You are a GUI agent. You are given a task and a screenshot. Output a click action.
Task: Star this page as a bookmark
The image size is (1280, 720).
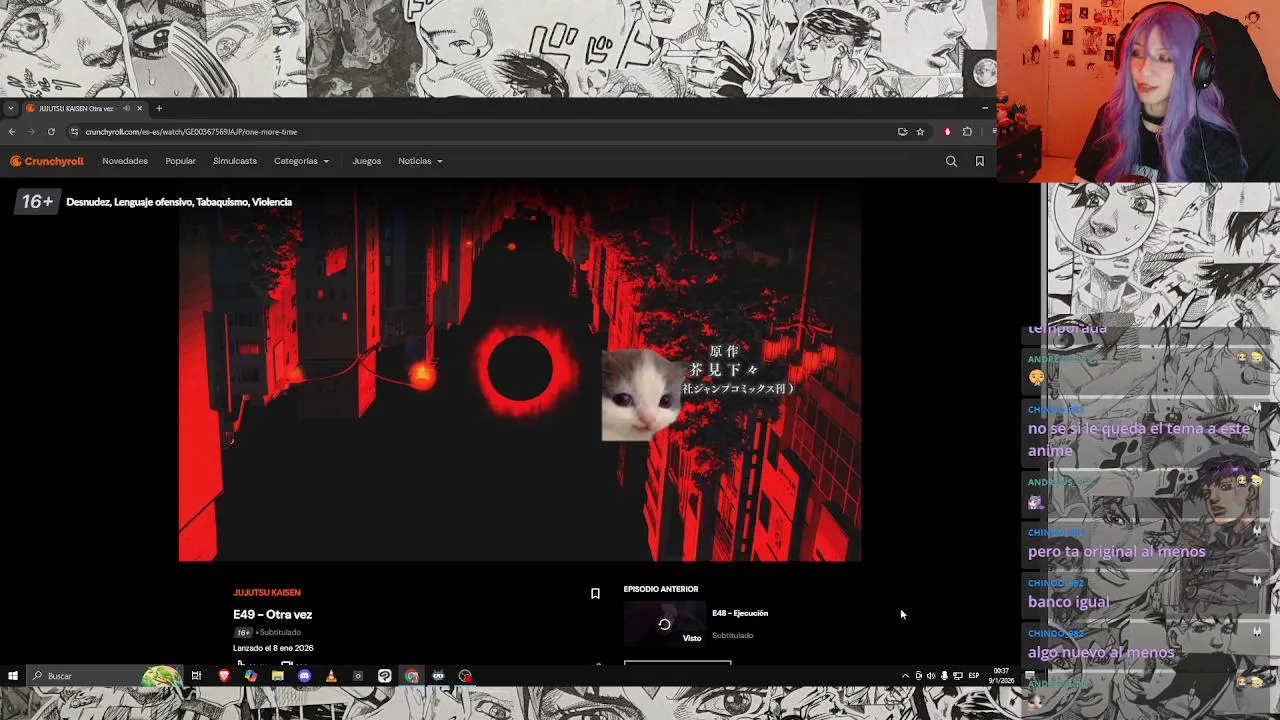tap(920, 132)
